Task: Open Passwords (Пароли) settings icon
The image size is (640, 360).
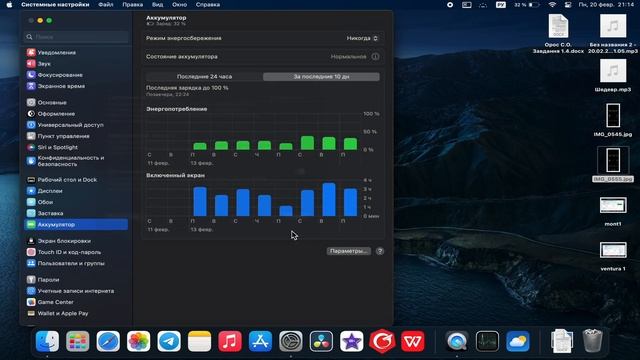Action: coord(31,280)
